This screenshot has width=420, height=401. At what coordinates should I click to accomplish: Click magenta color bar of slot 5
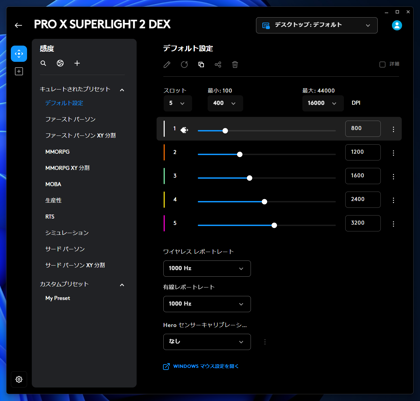[164, 223]
